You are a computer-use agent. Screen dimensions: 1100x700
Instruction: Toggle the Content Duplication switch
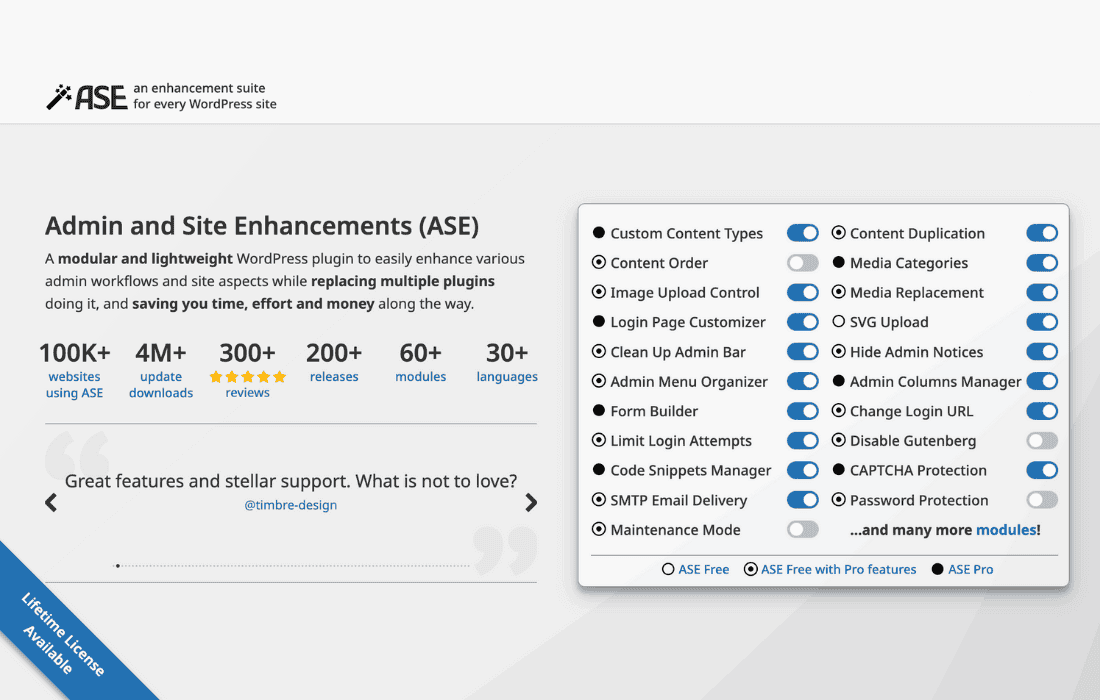[1042, 233]
